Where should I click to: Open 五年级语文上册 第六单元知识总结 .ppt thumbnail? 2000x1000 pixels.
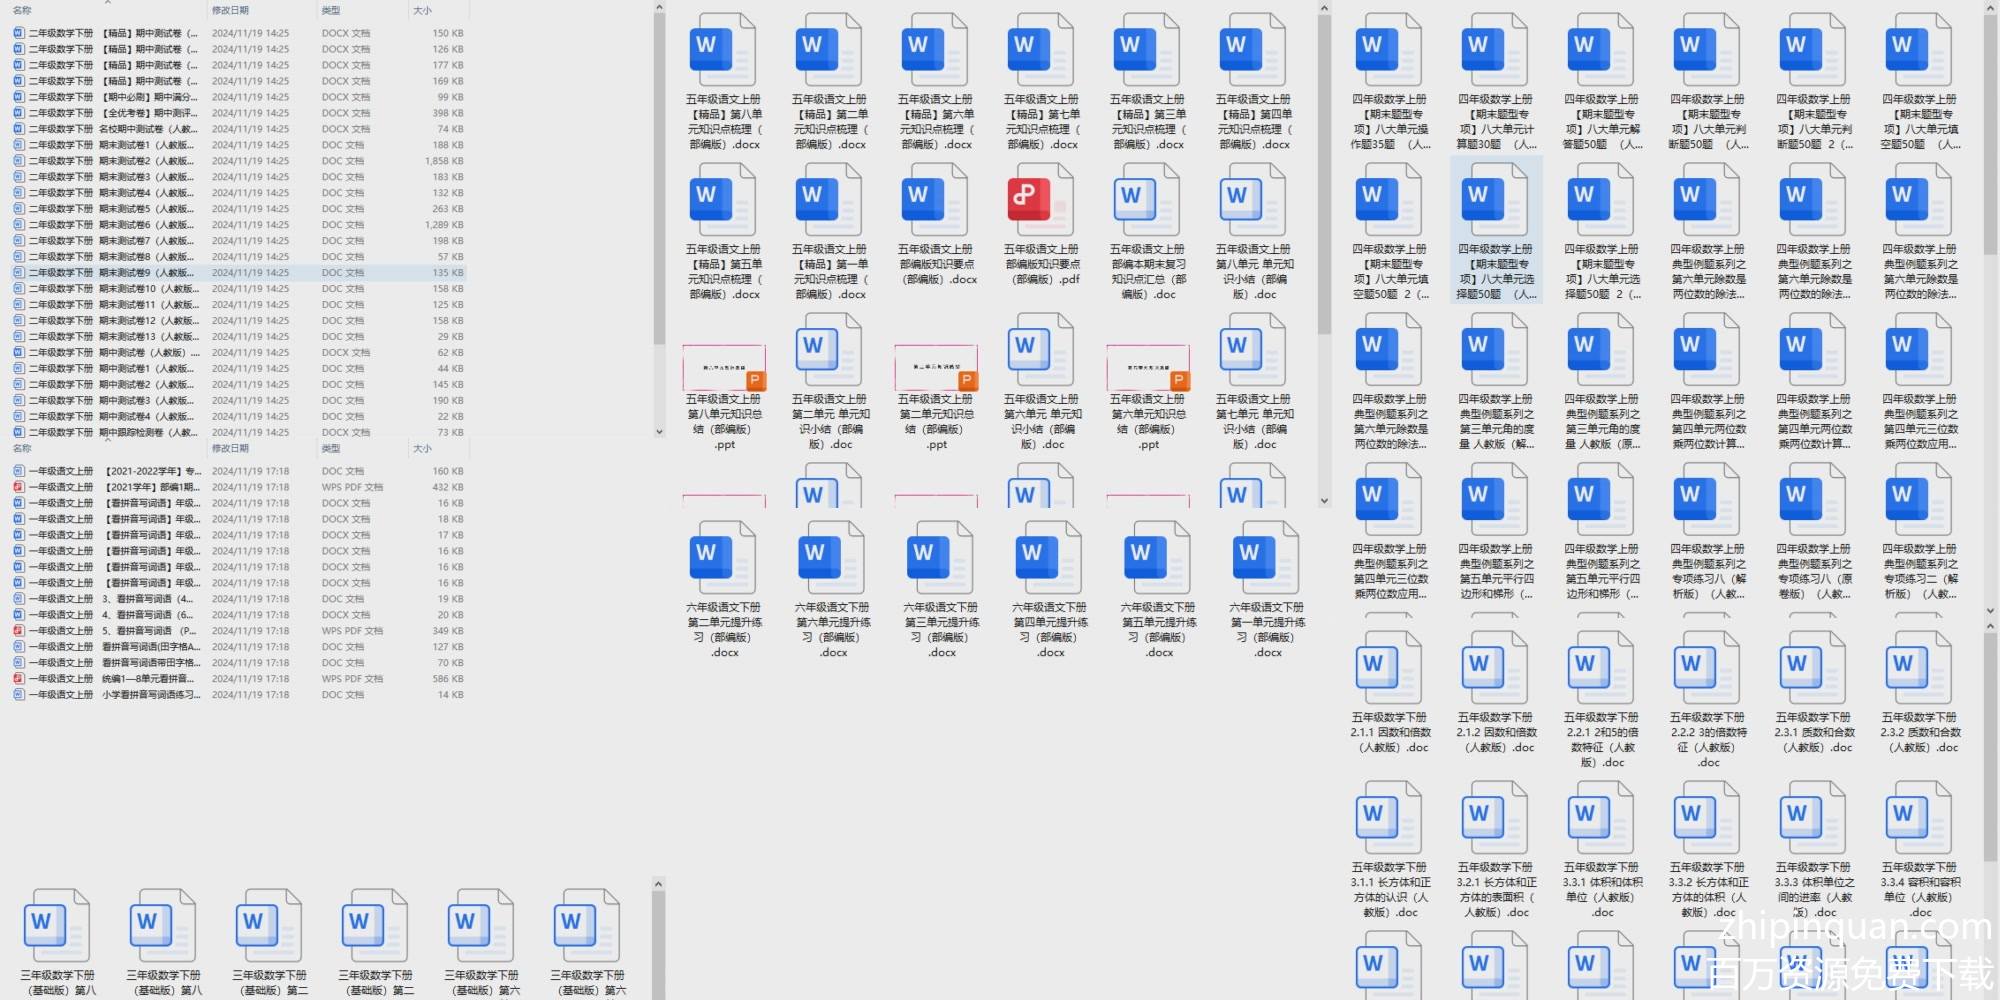(1148, 367)
